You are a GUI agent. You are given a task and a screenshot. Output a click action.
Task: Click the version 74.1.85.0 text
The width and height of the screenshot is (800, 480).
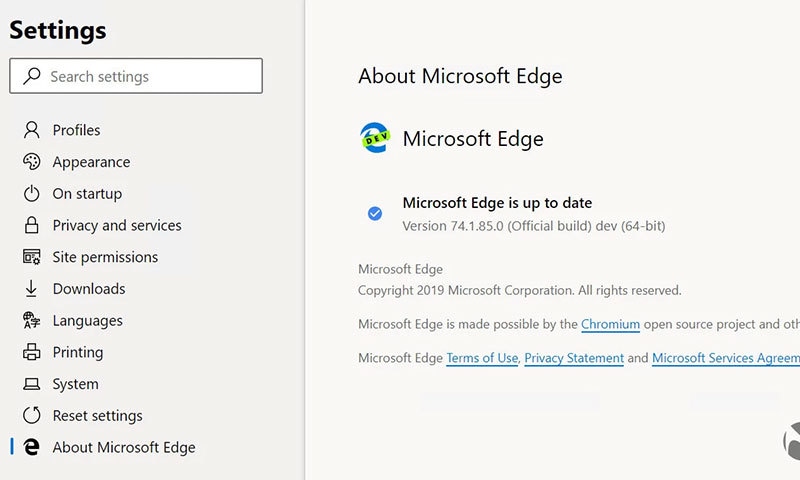534,226
